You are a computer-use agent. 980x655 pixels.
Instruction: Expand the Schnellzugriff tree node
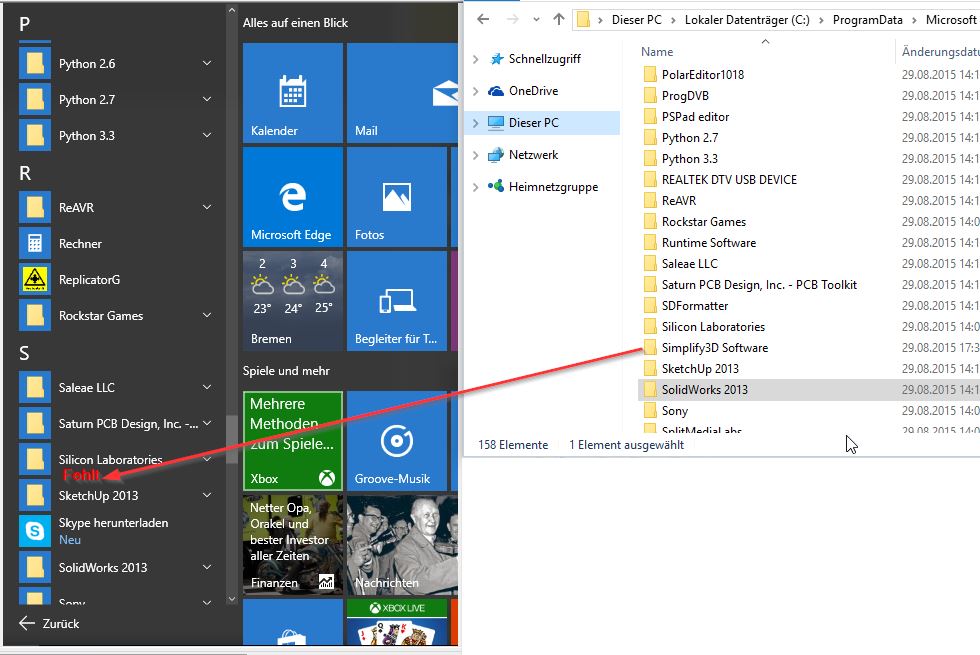[x=476, y=59]
